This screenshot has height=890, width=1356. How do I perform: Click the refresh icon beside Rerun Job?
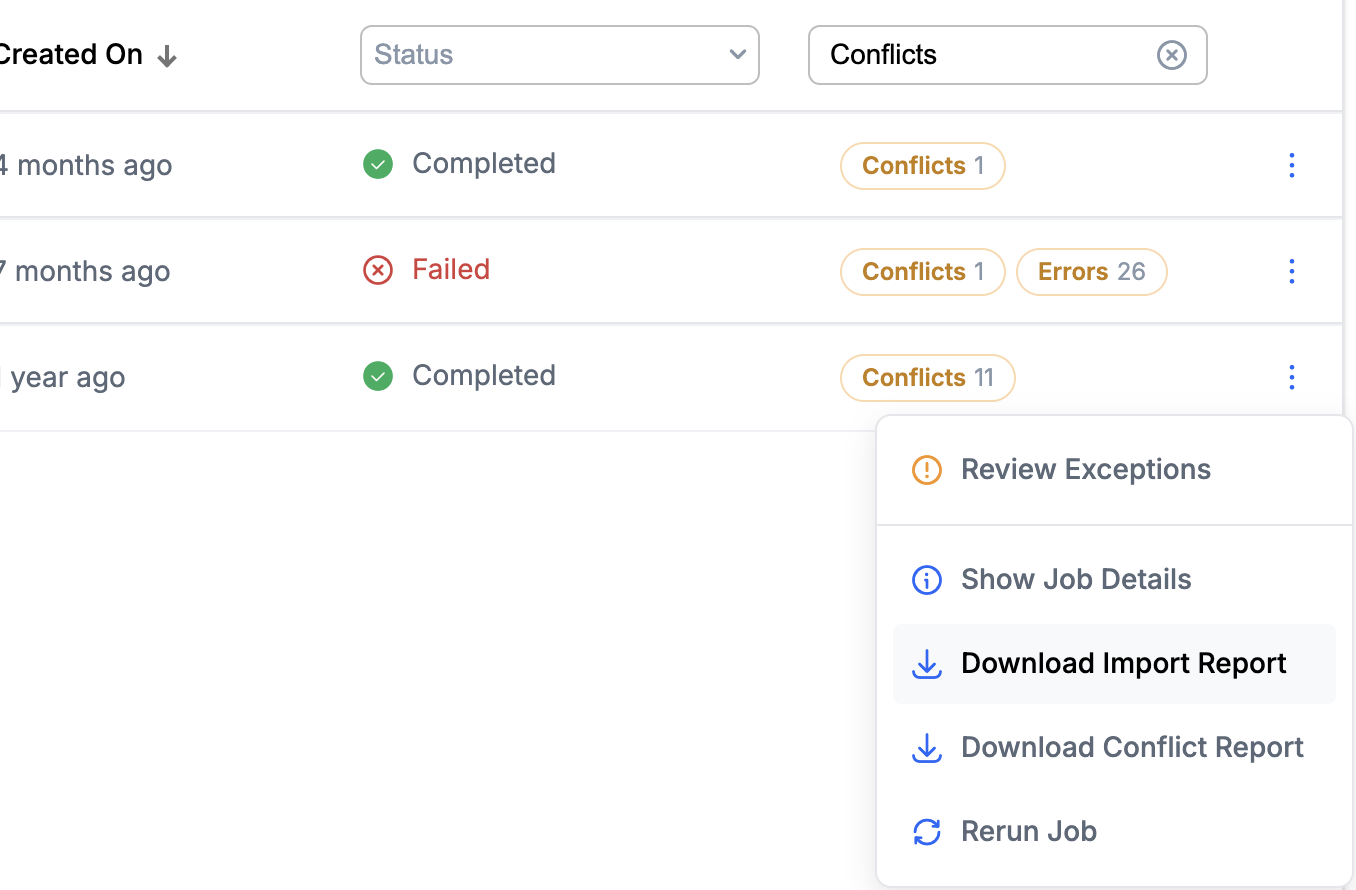click(x=927, y=832)
